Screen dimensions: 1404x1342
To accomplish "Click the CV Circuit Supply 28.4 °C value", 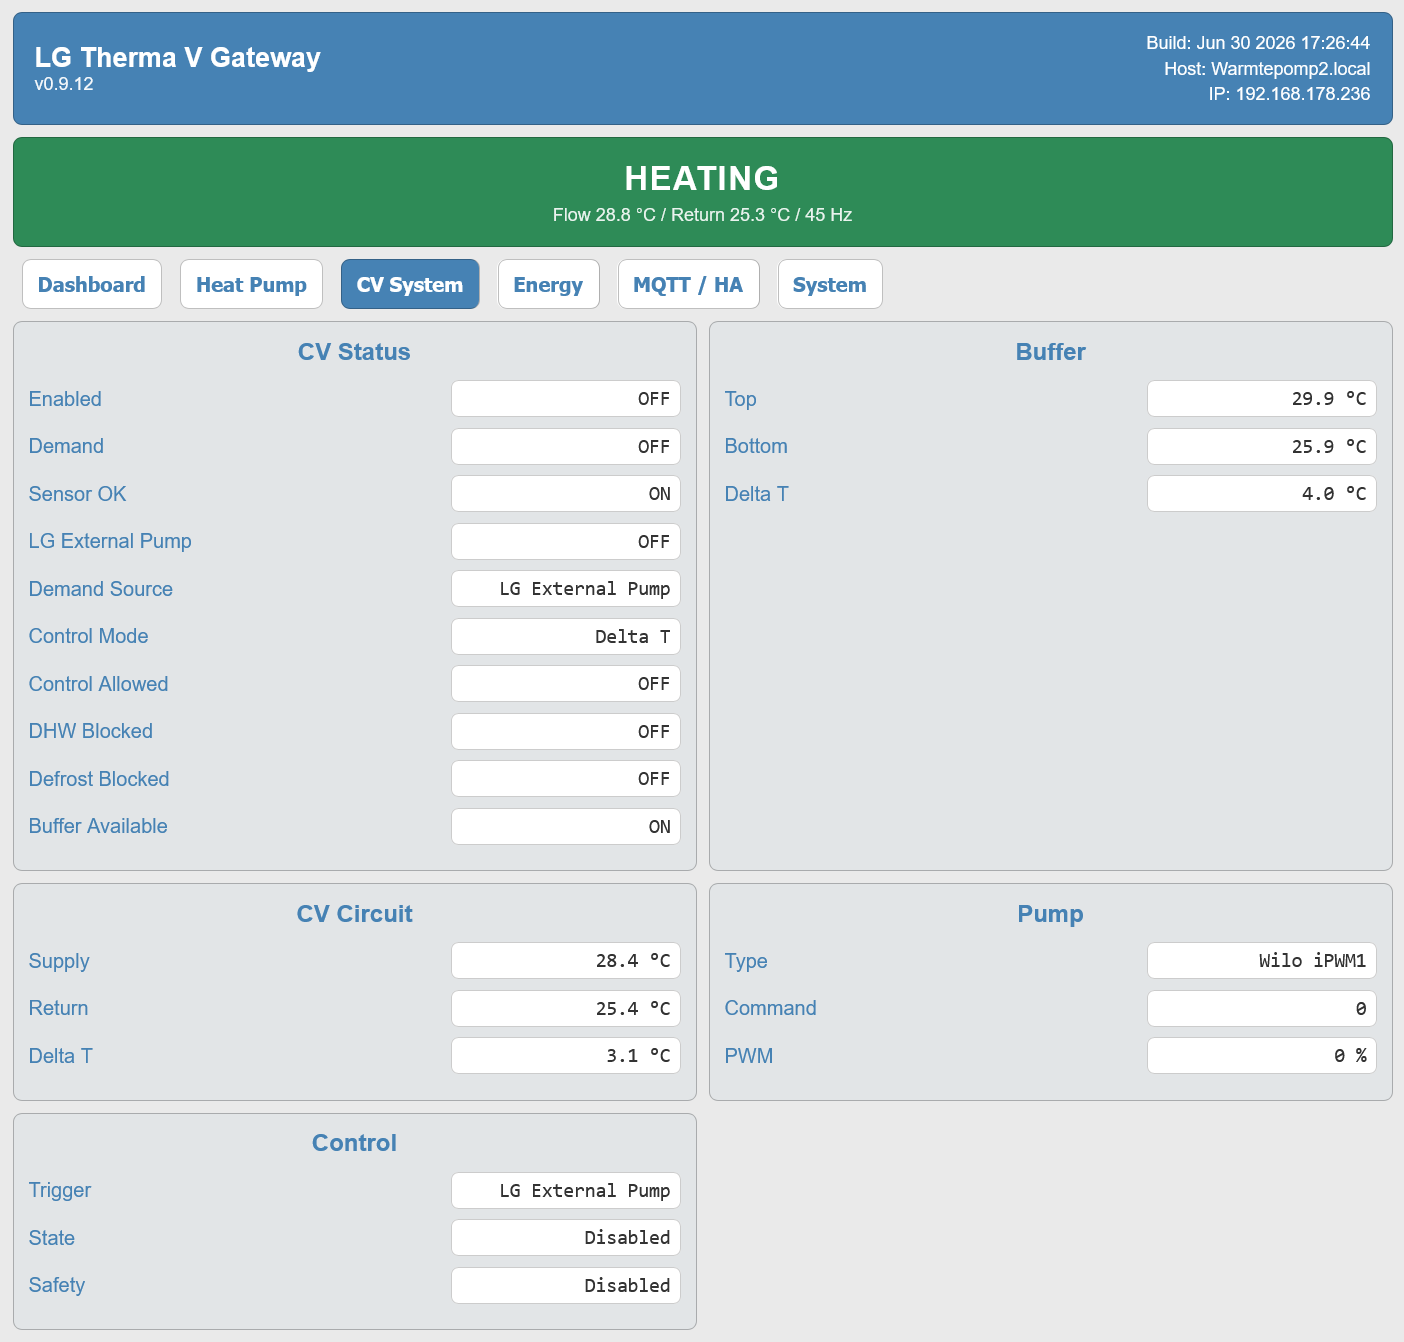I will [566, 961].
